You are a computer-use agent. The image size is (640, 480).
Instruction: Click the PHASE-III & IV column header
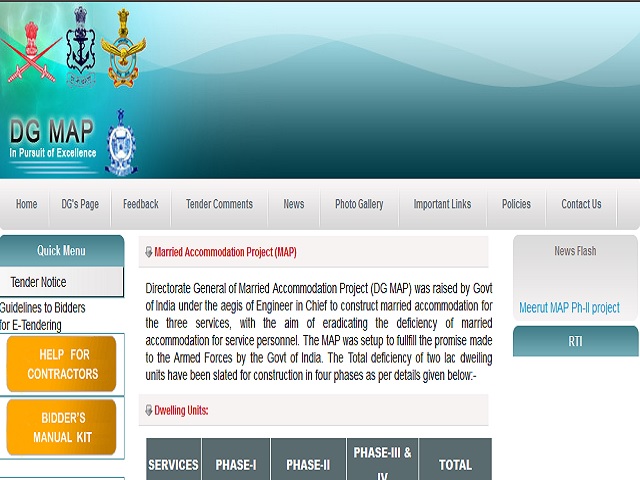pyautogui.click(x=382, y=460)
